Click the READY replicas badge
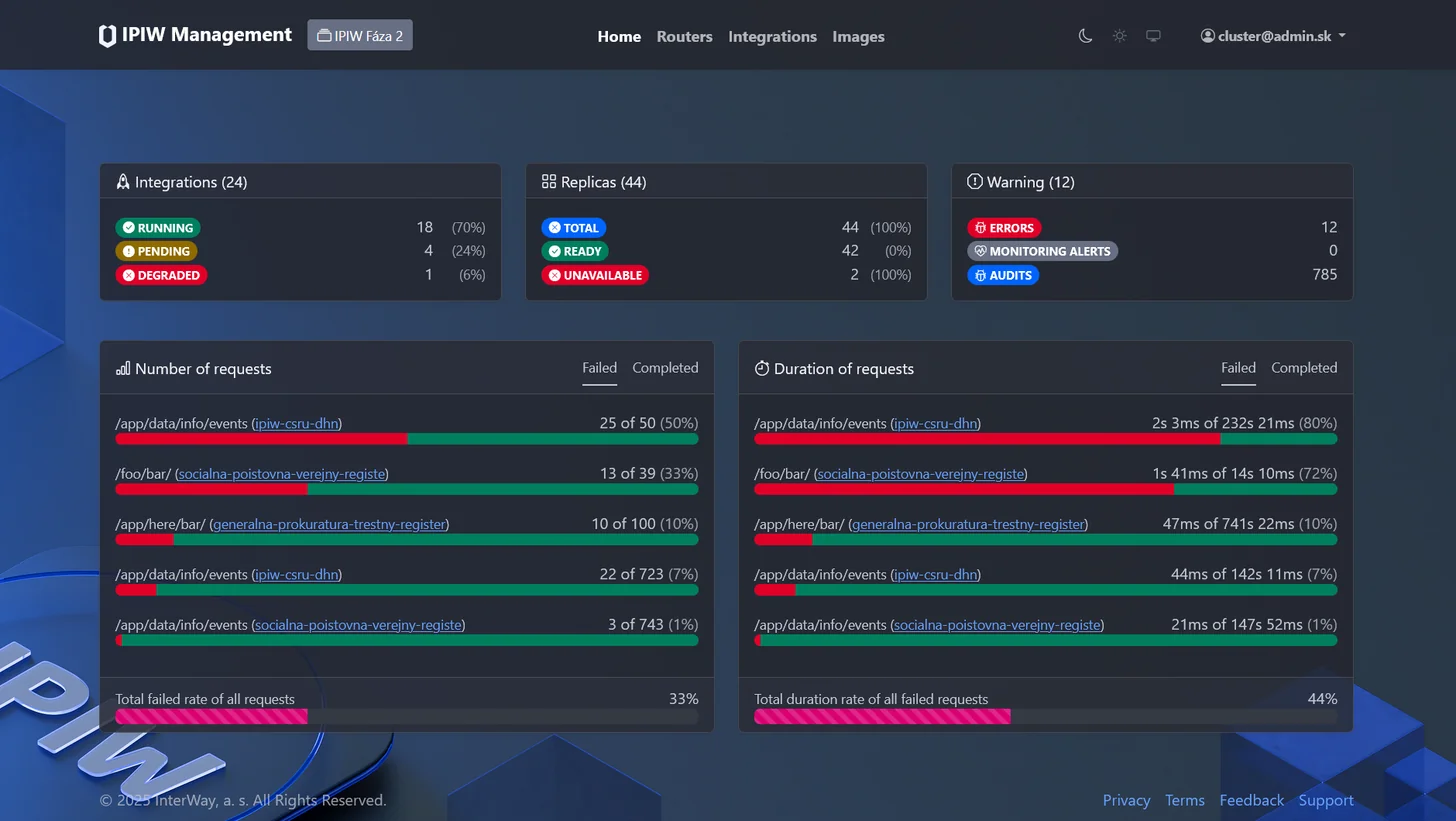The height and width of the screenshot is (821, 1456). tap(575, 251)
